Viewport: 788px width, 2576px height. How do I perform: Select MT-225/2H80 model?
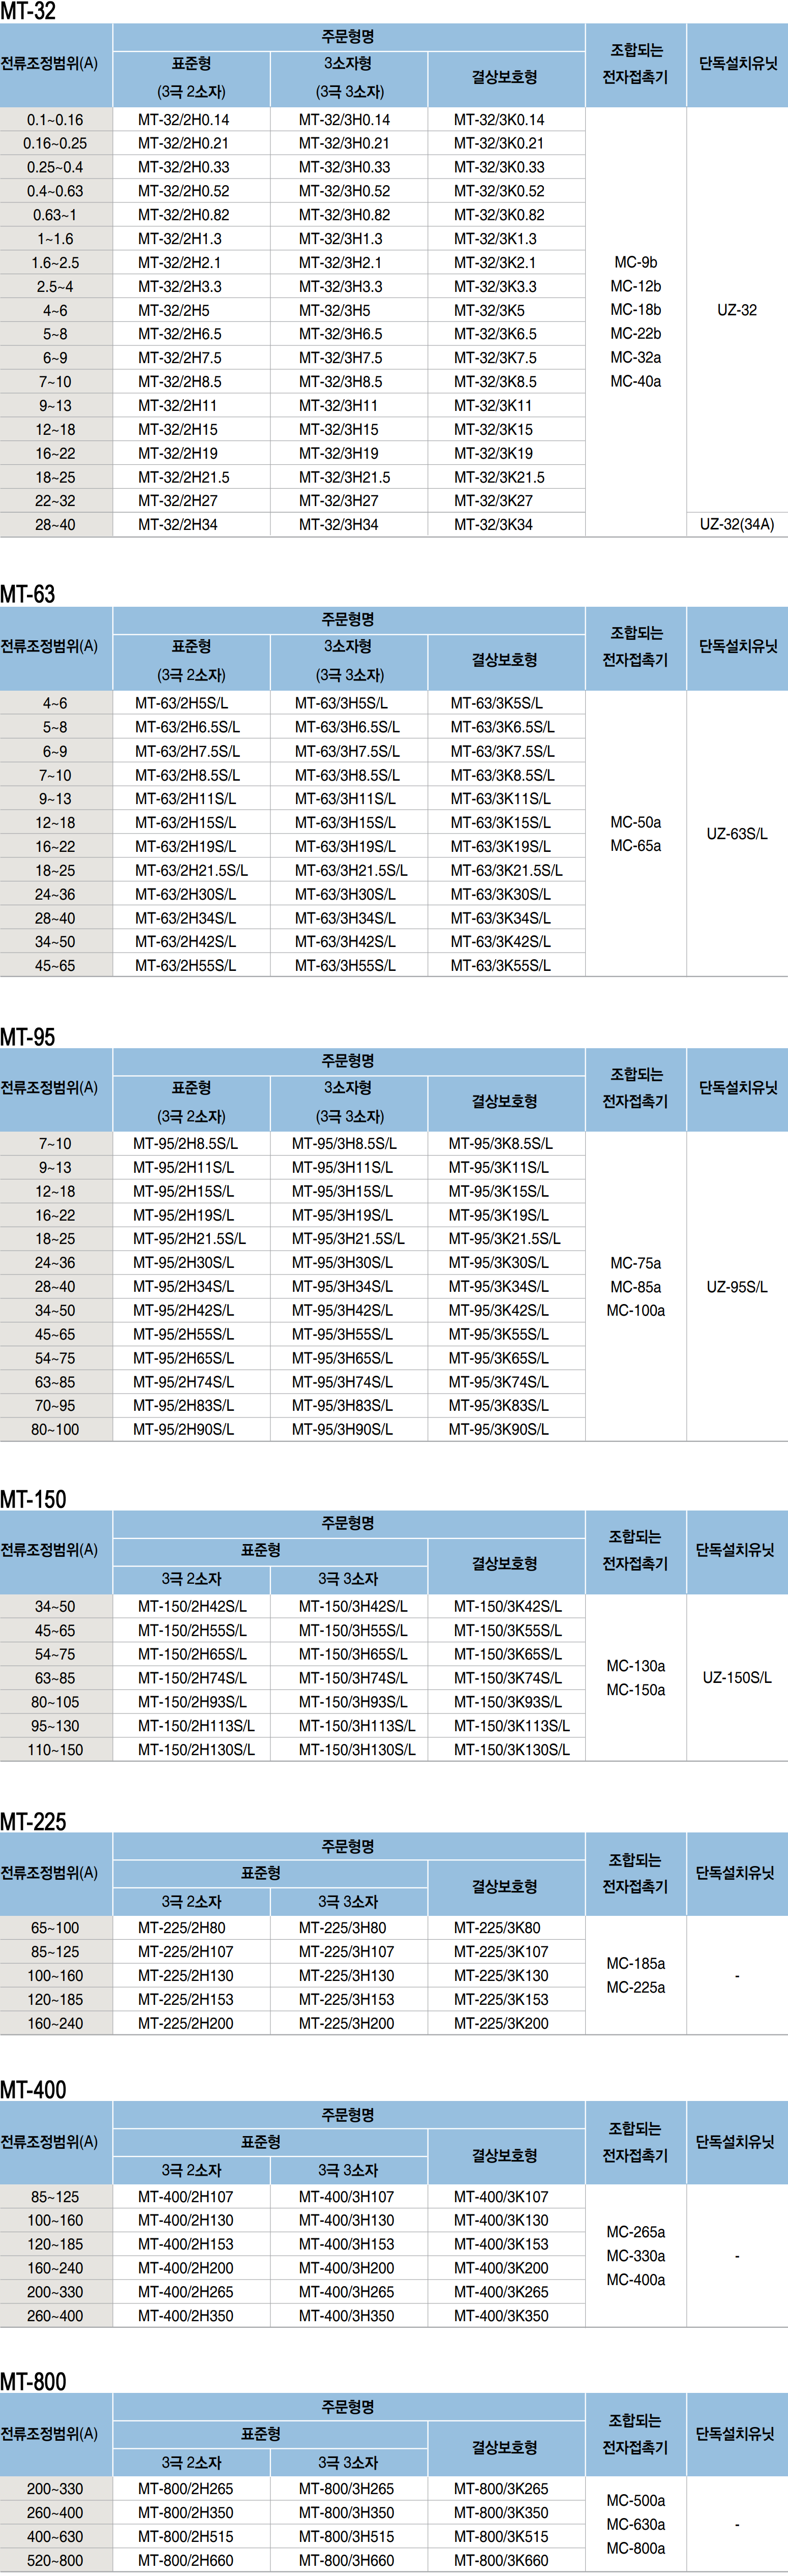[x=182, y=1929]
